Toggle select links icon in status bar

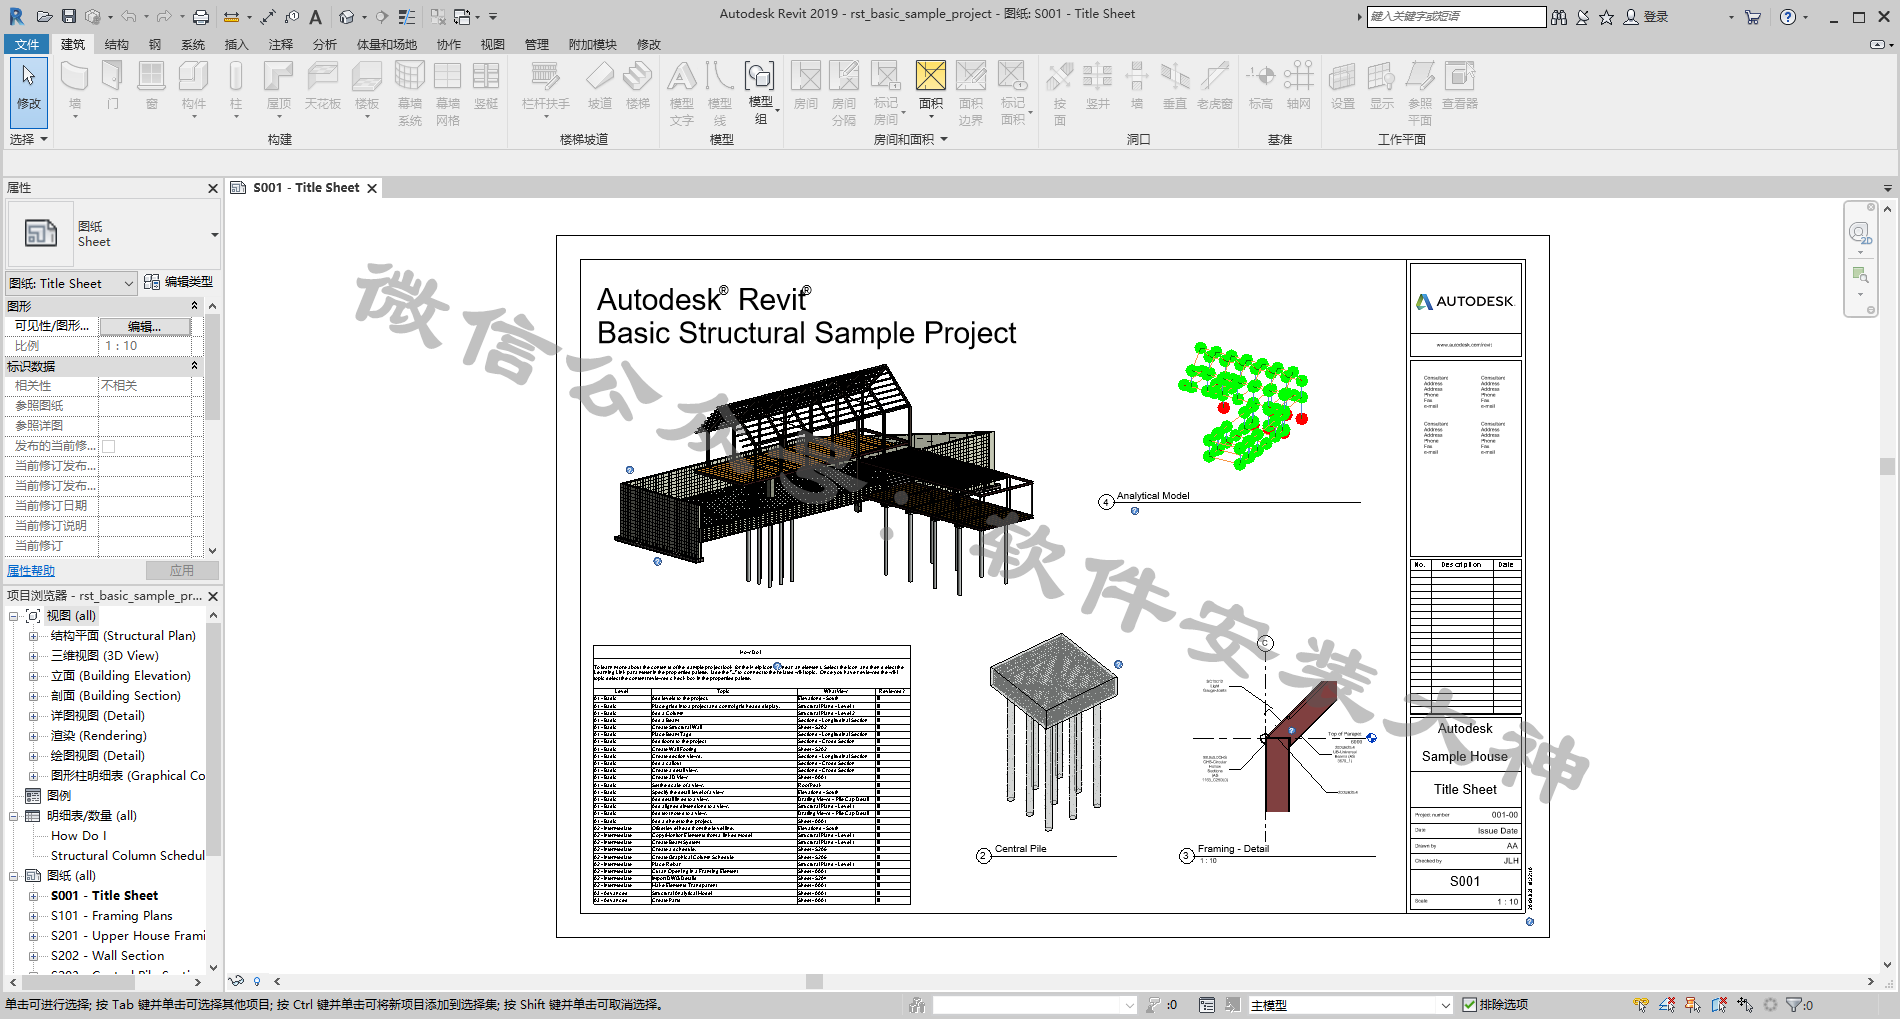click(1642, 1005)
